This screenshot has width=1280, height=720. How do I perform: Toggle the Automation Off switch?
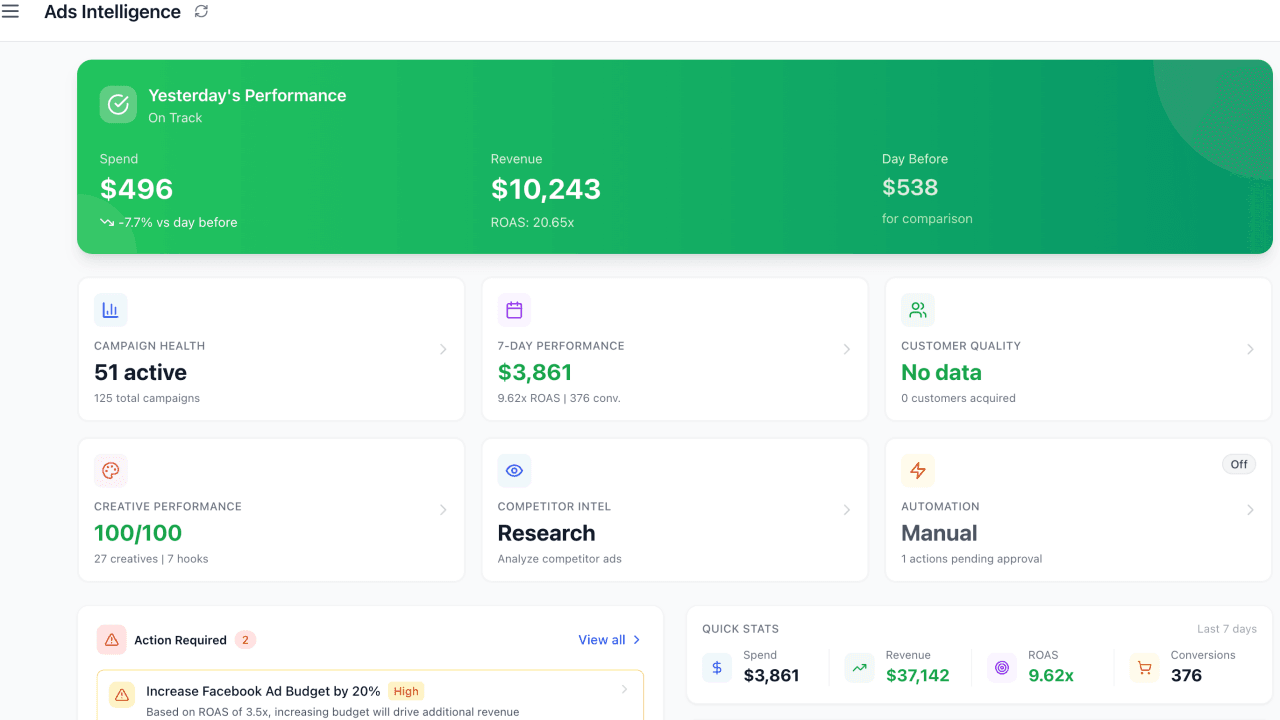click(1238, 464)
